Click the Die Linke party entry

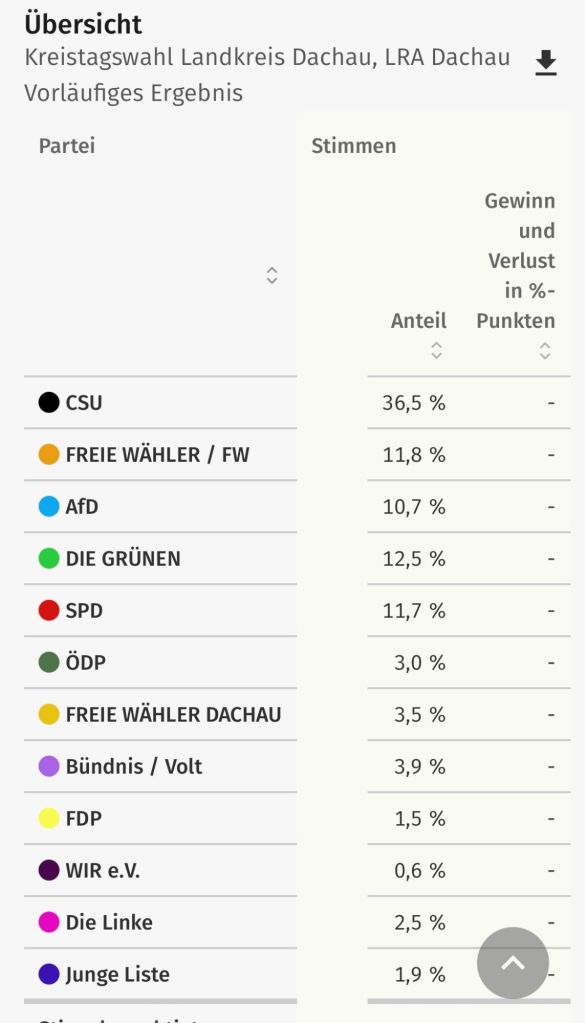pyautogui.click(x=109, y=923)
